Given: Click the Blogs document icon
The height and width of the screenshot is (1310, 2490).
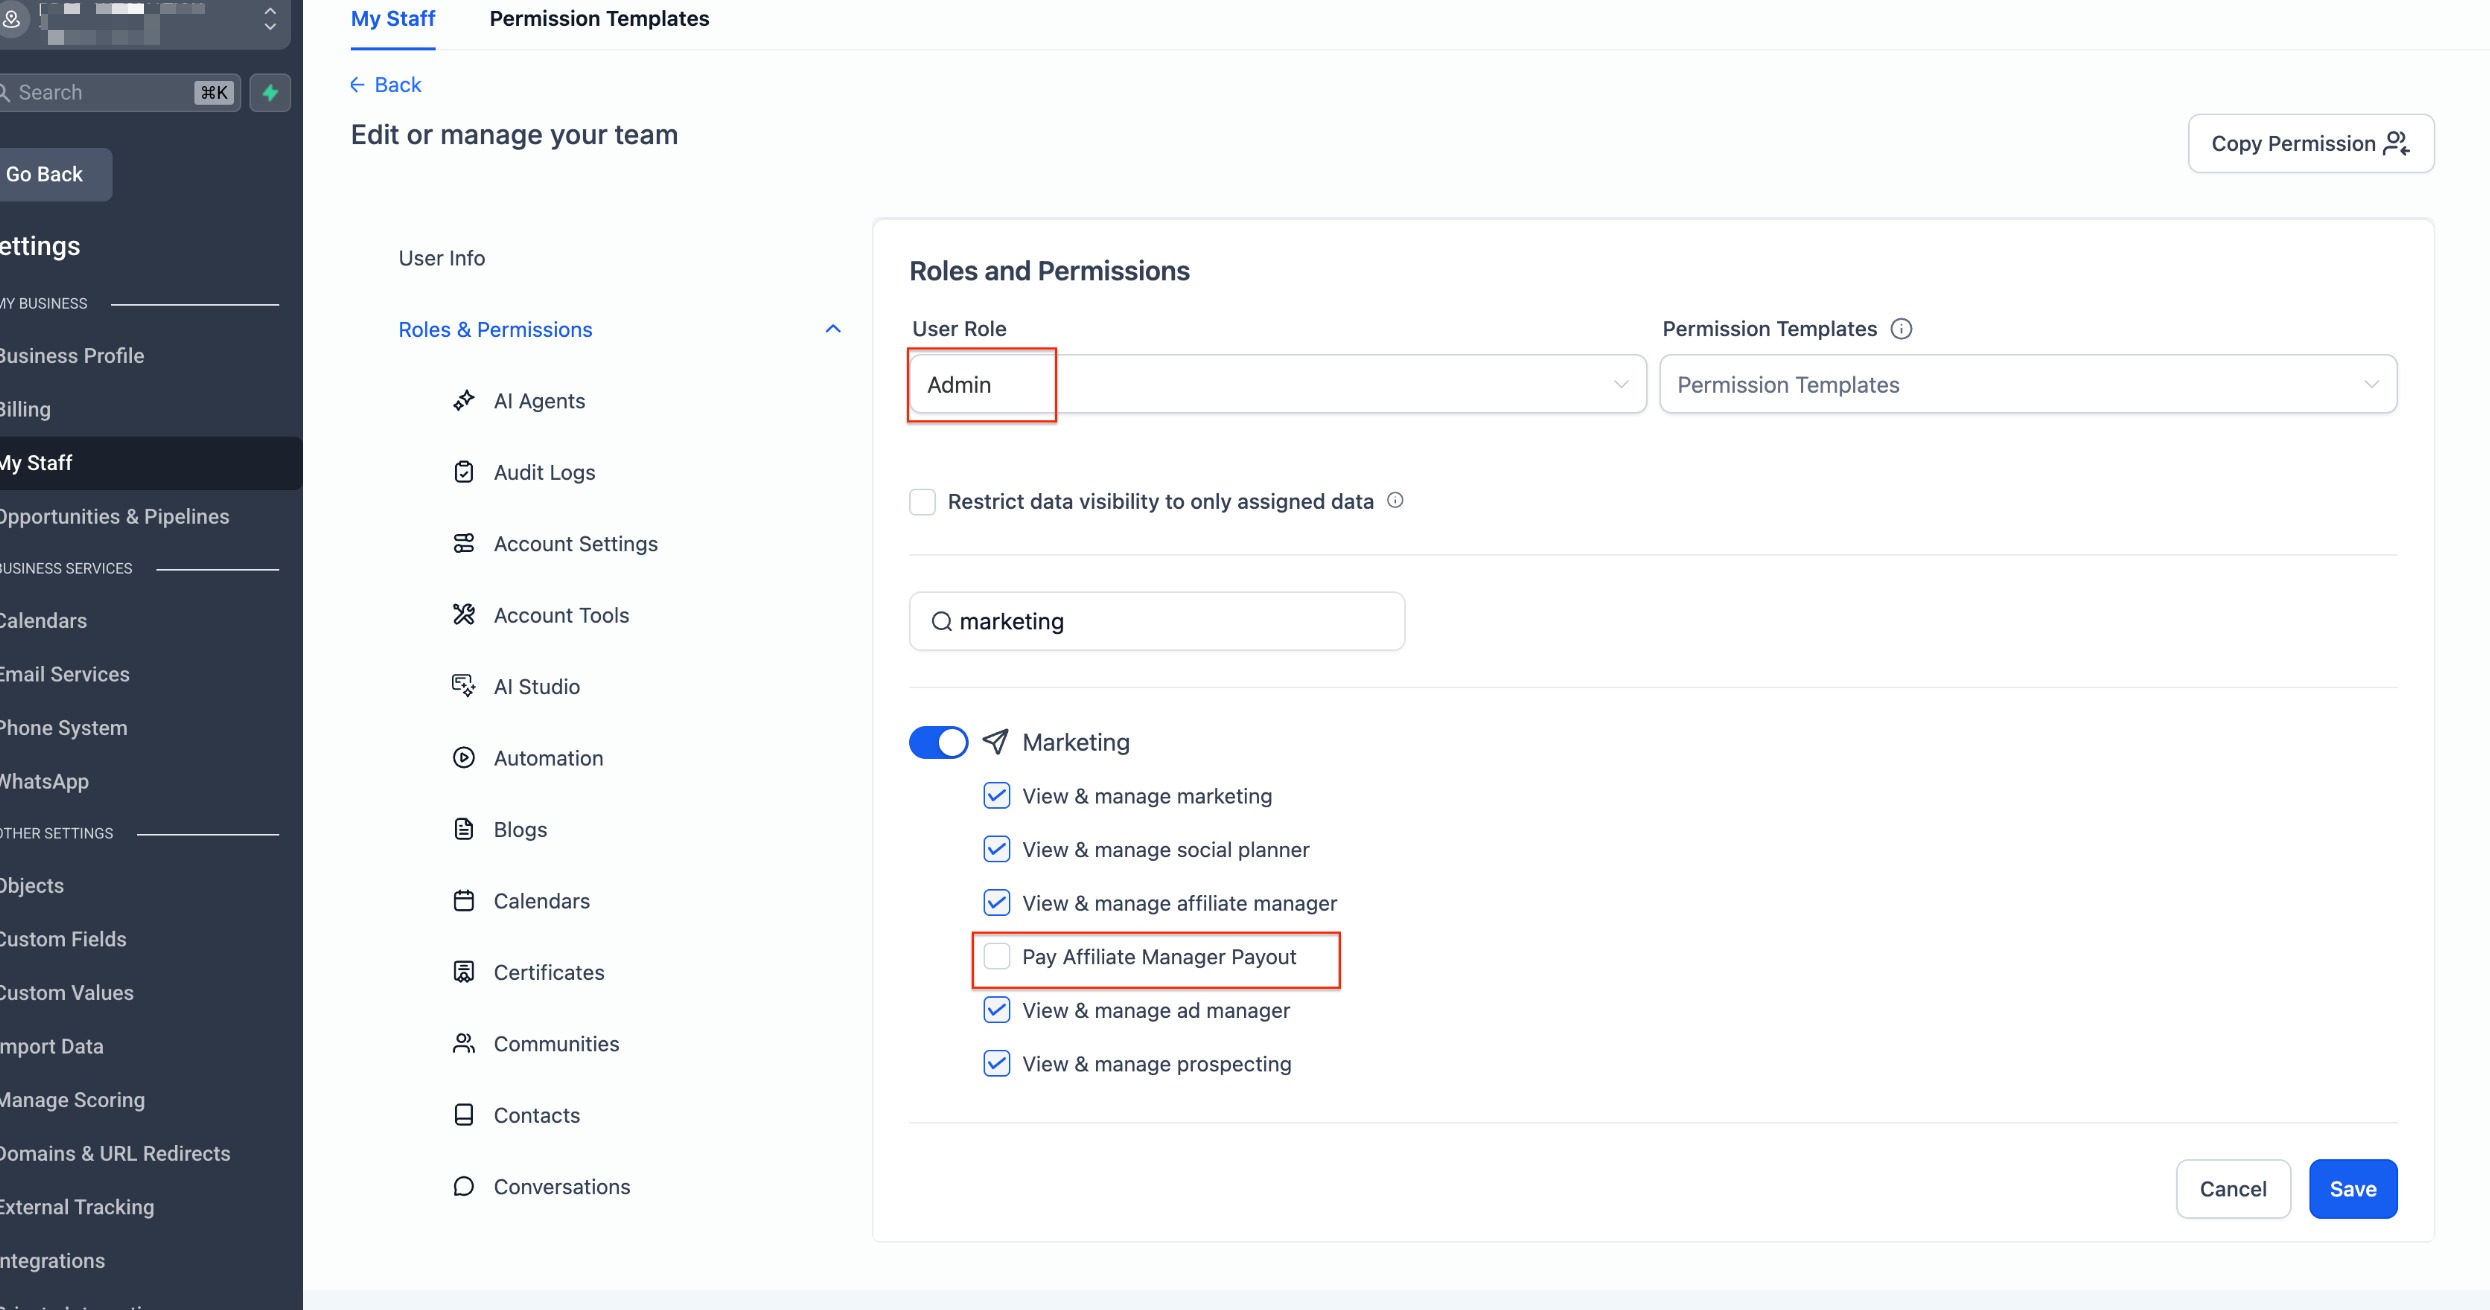Looking at the screenshot, I should pyautogui.click(x=464, y=829).
